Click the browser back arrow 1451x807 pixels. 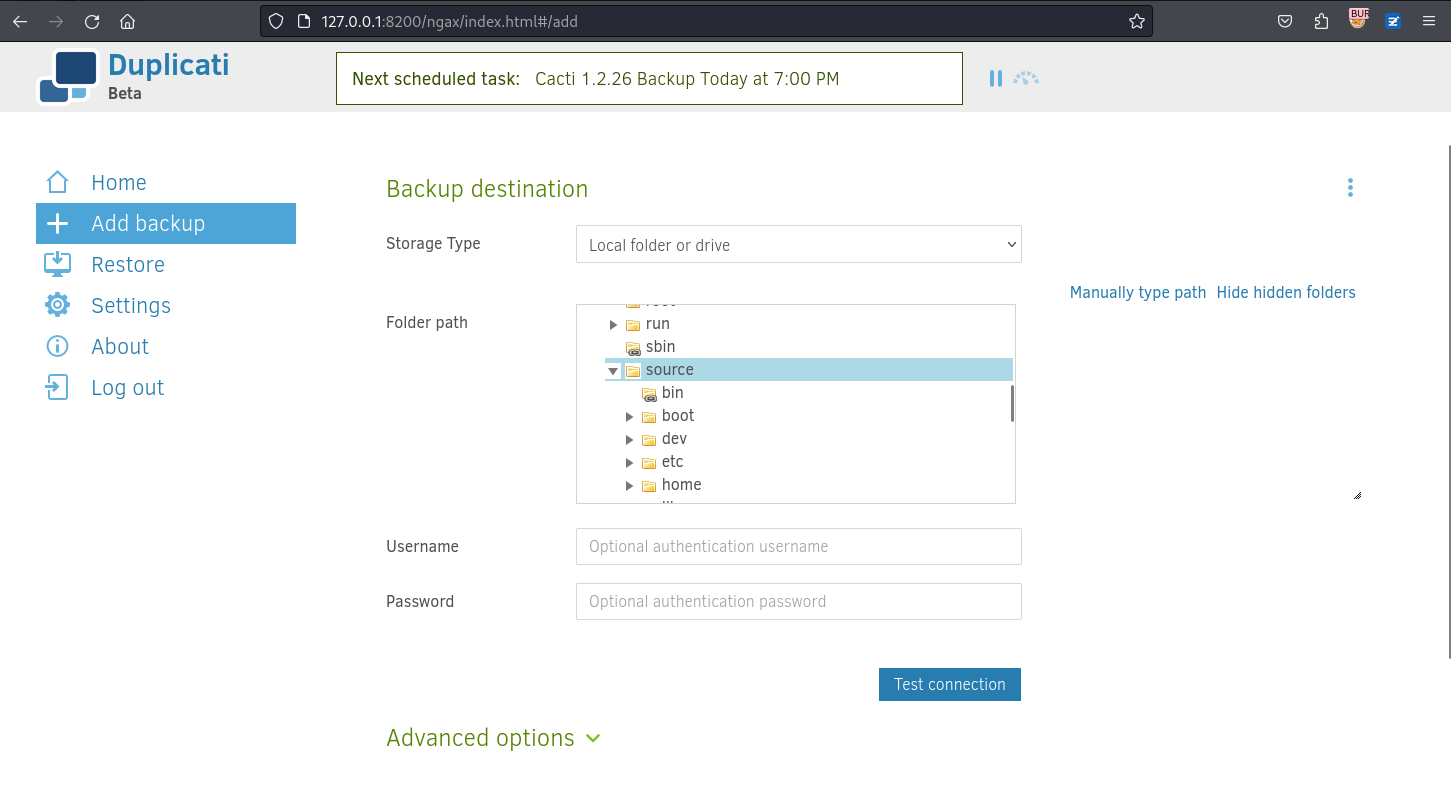point(20,21)
